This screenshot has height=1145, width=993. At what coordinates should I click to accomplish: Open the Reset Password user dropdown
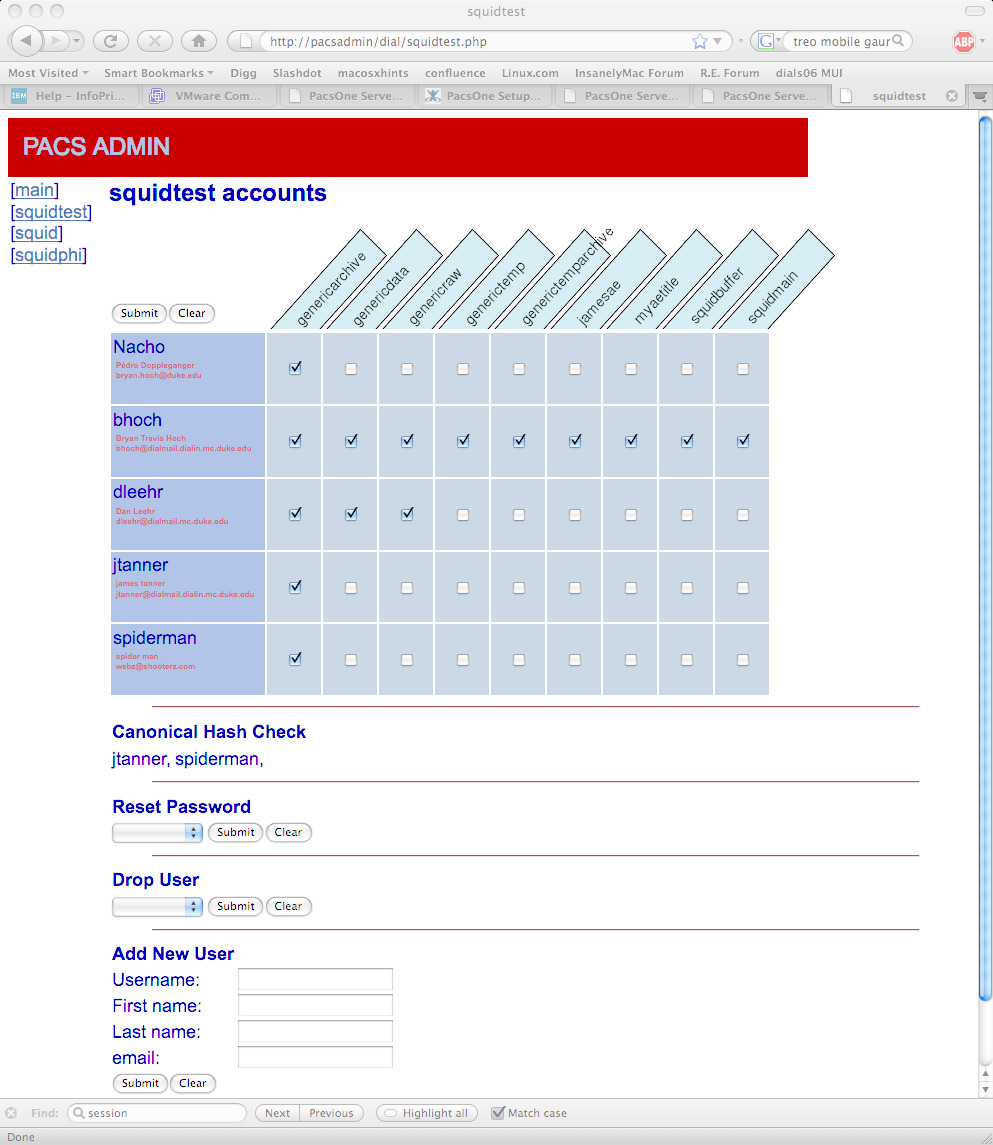tap(157, 833)
